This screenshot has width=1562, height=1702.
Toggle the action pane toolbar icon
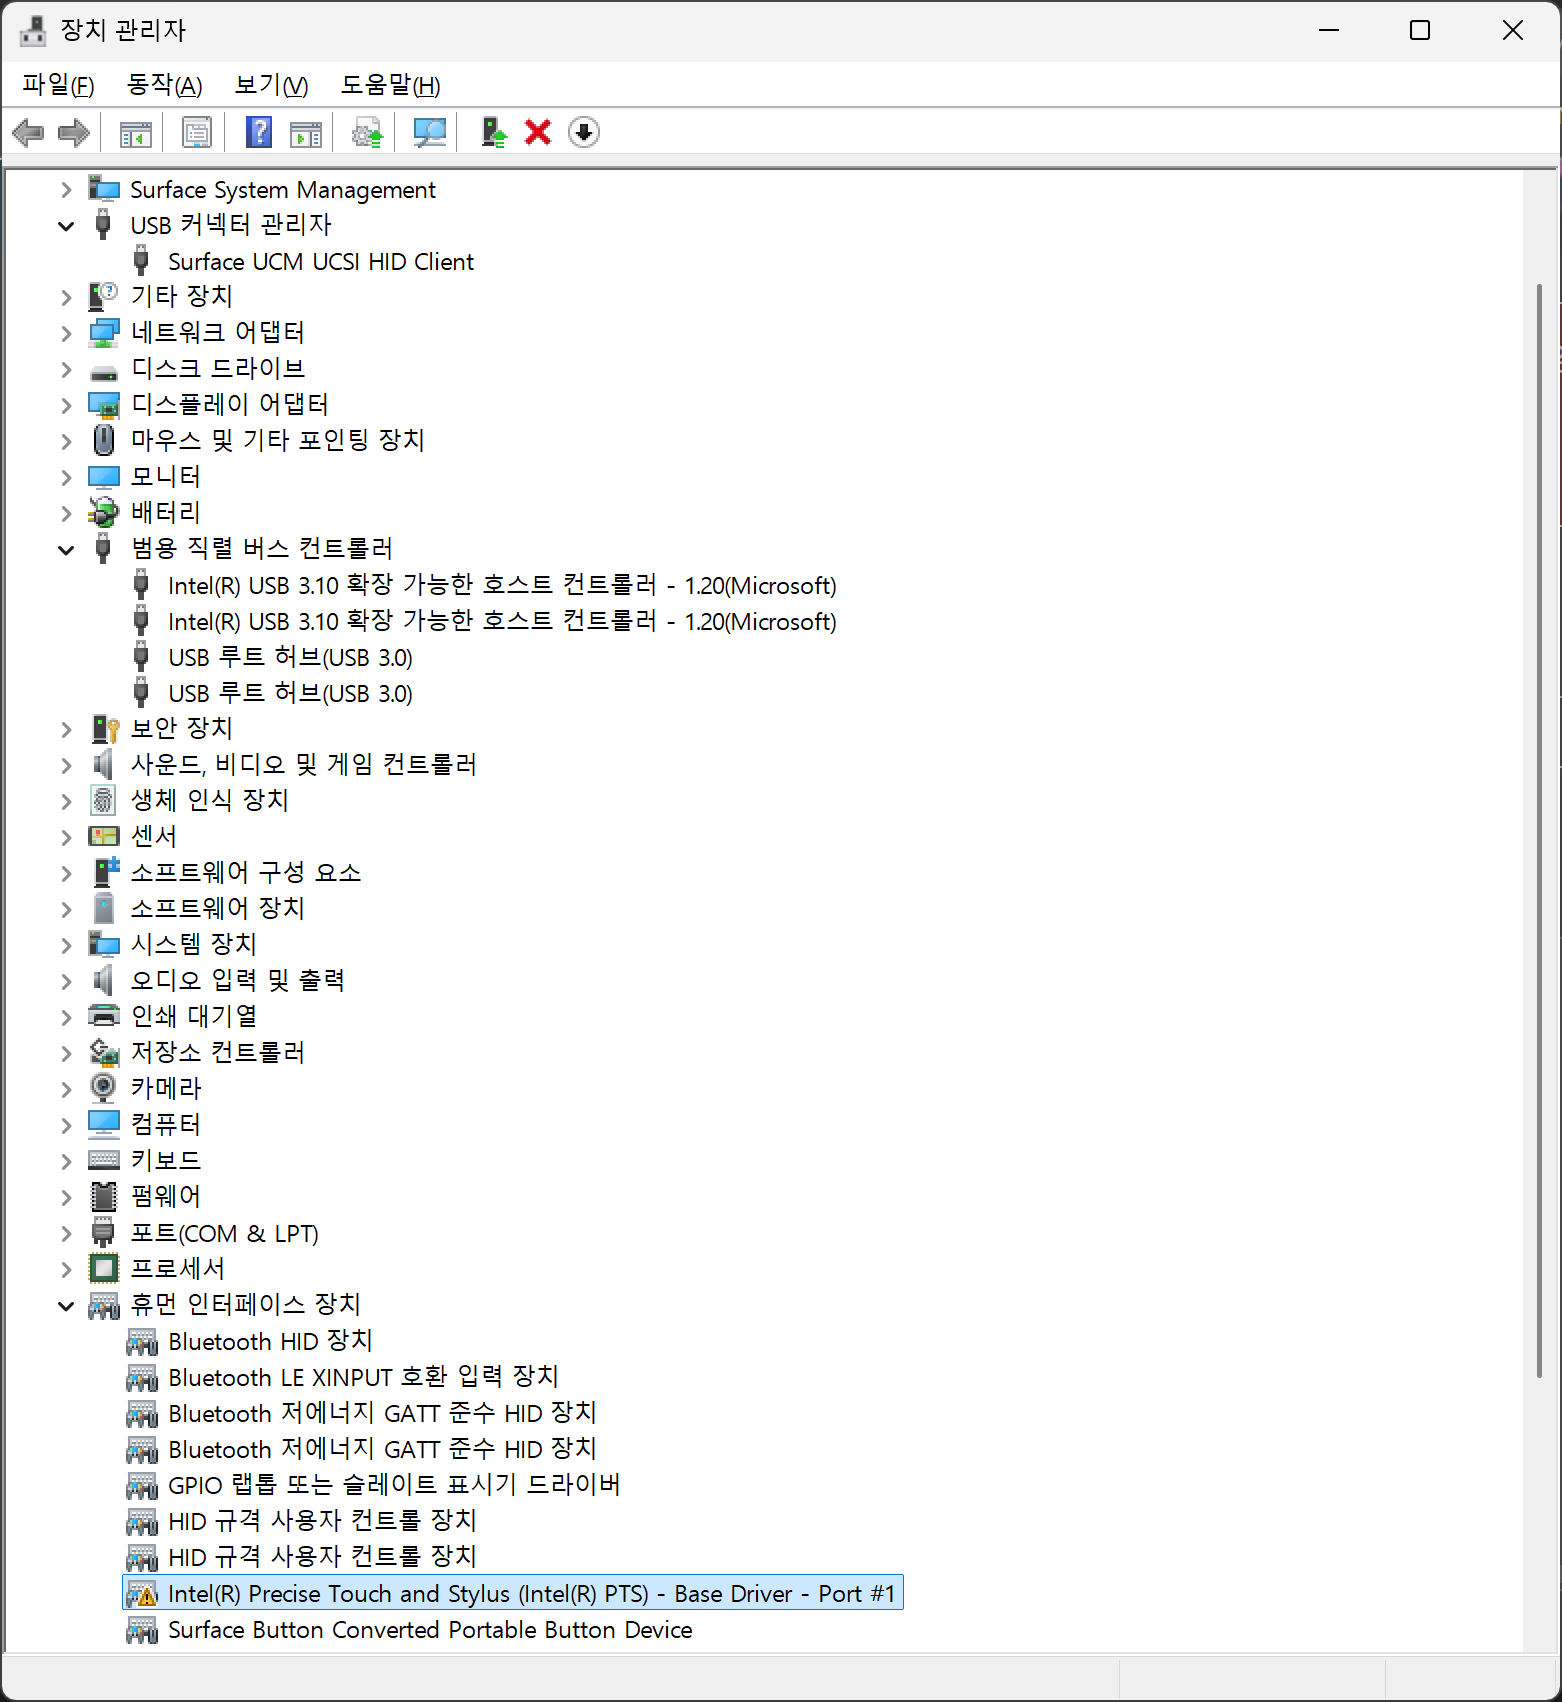pos(306,132)
